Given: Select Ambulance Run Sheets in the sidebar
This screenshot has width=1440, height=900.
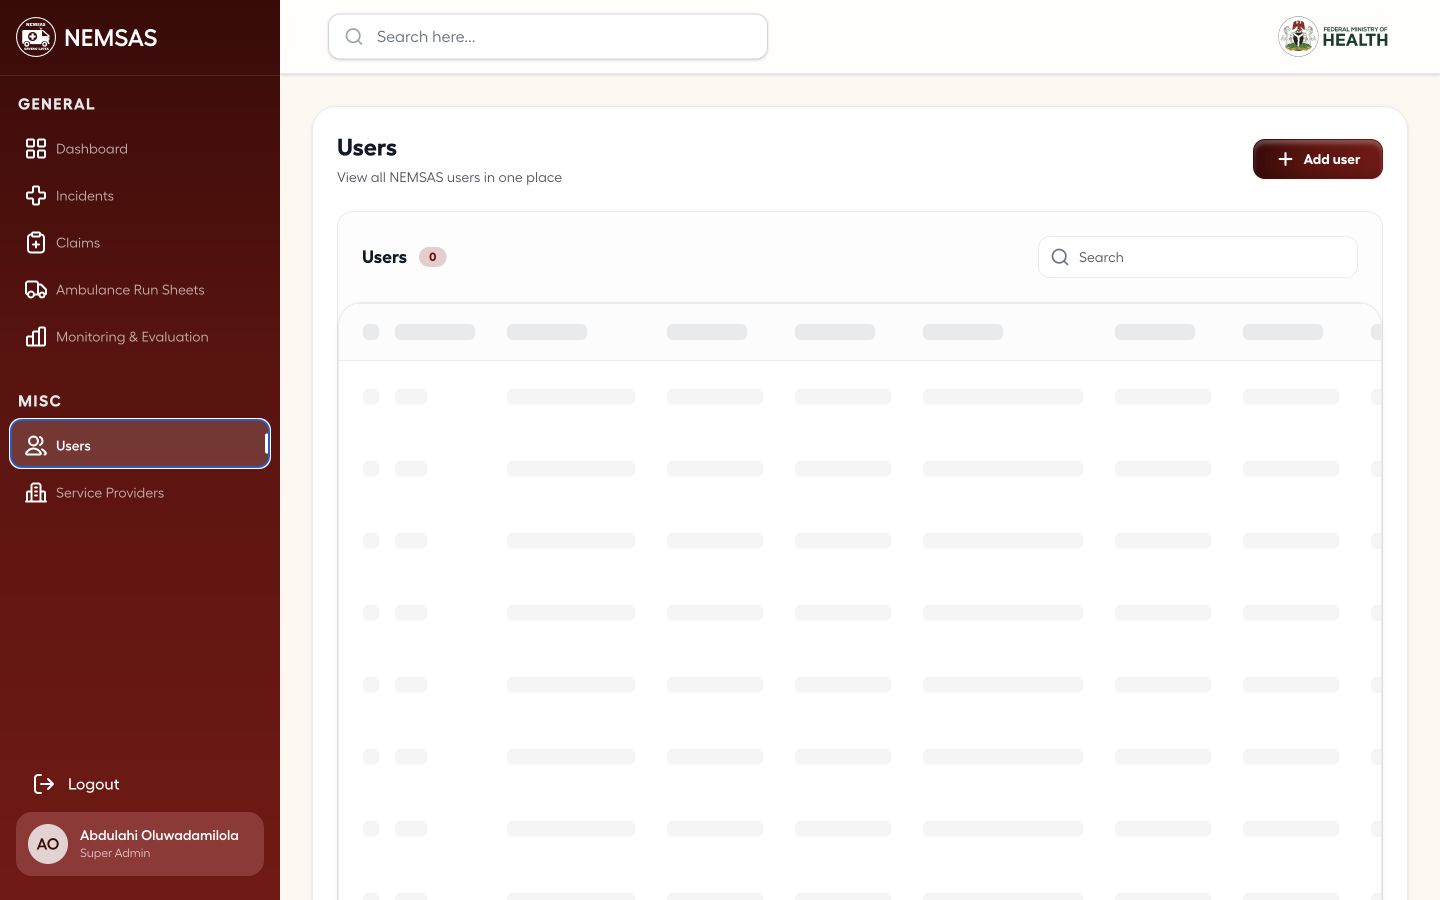Looking at the screenshot, I should tap(140, 290).
